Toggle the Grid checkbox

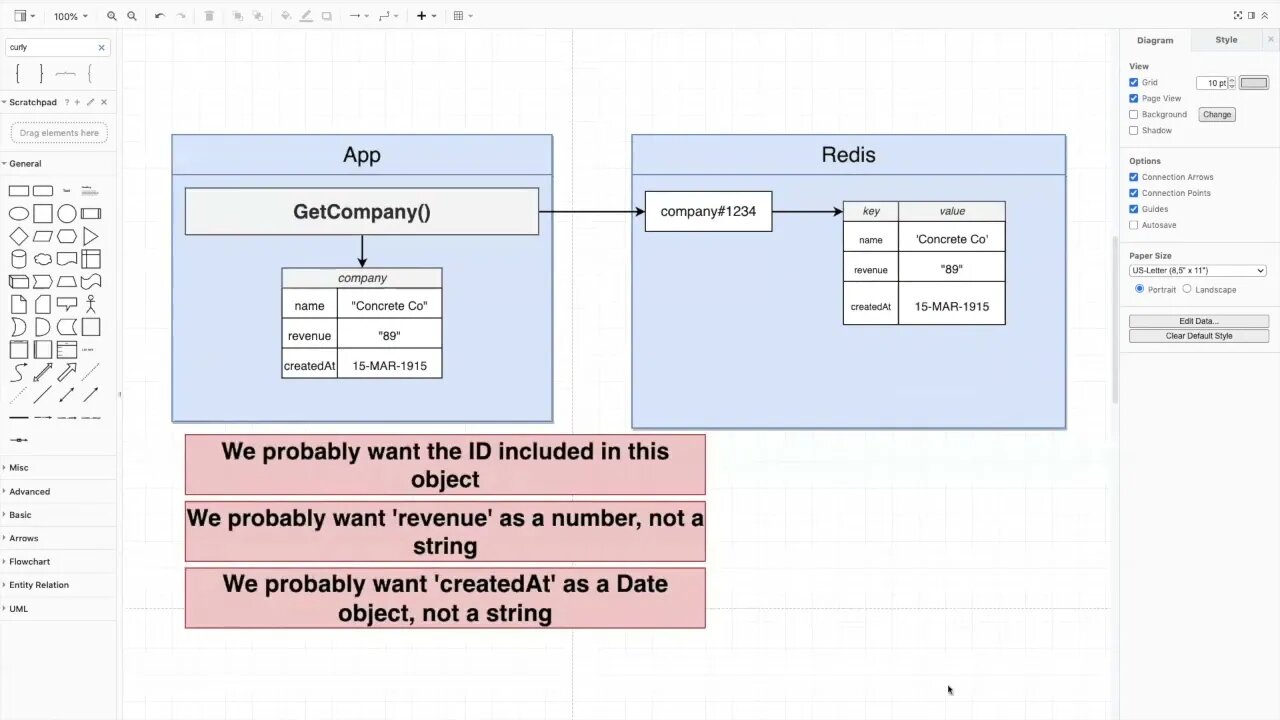click(1134, 83)
